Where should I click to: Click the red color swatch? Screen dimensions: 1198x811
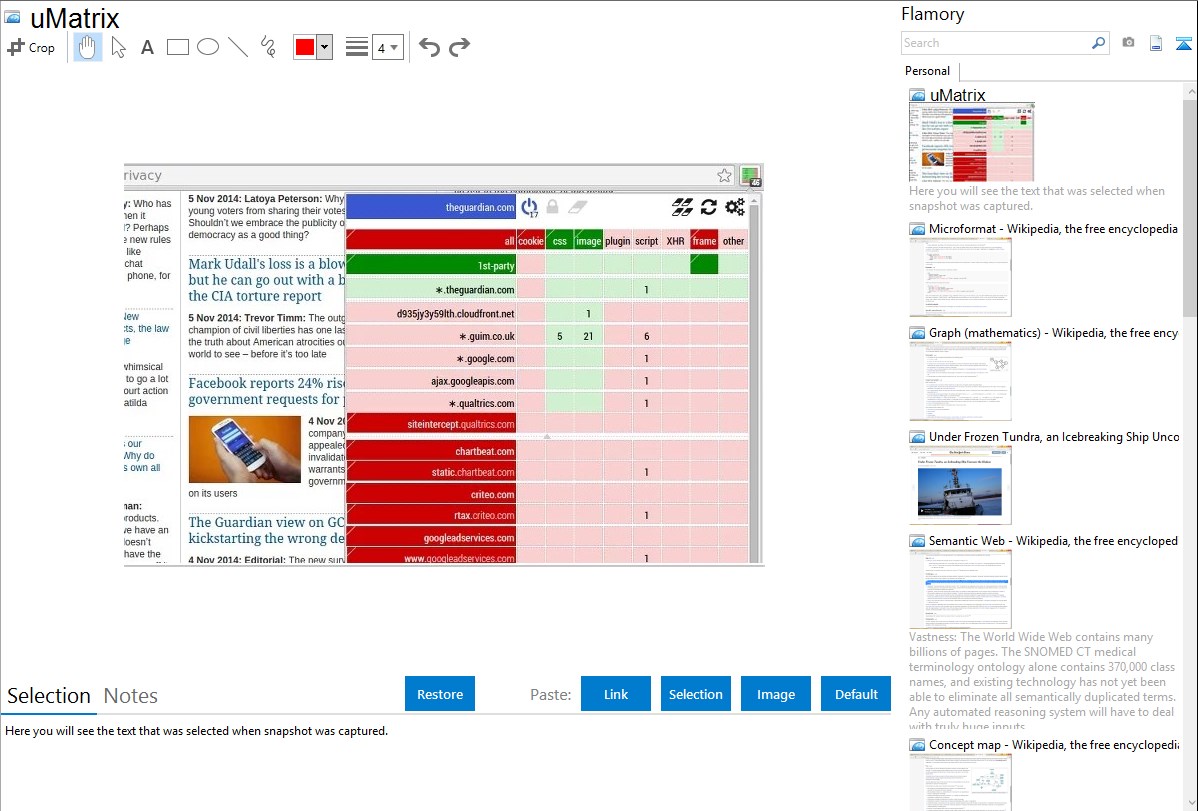(x=305, y=47)
